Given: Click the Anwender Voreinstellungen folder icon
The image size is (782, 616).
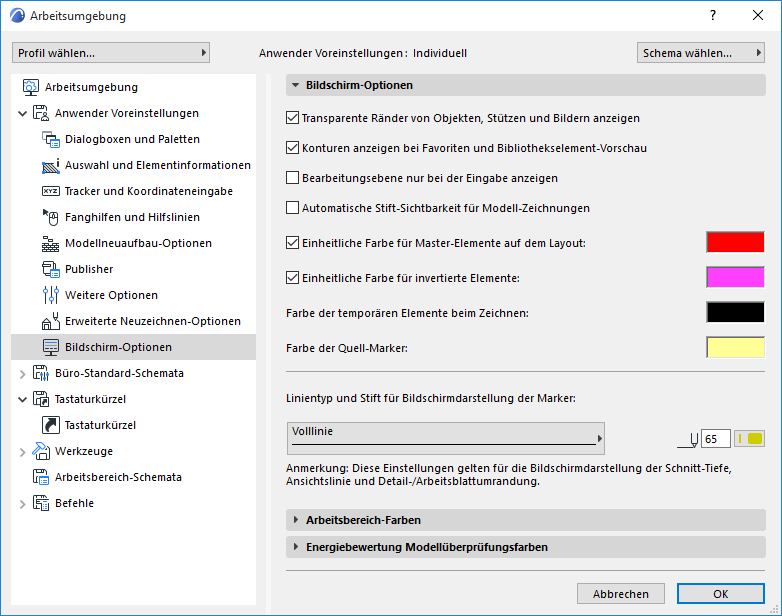Looking at the screenshot, I should pos(40,113).
